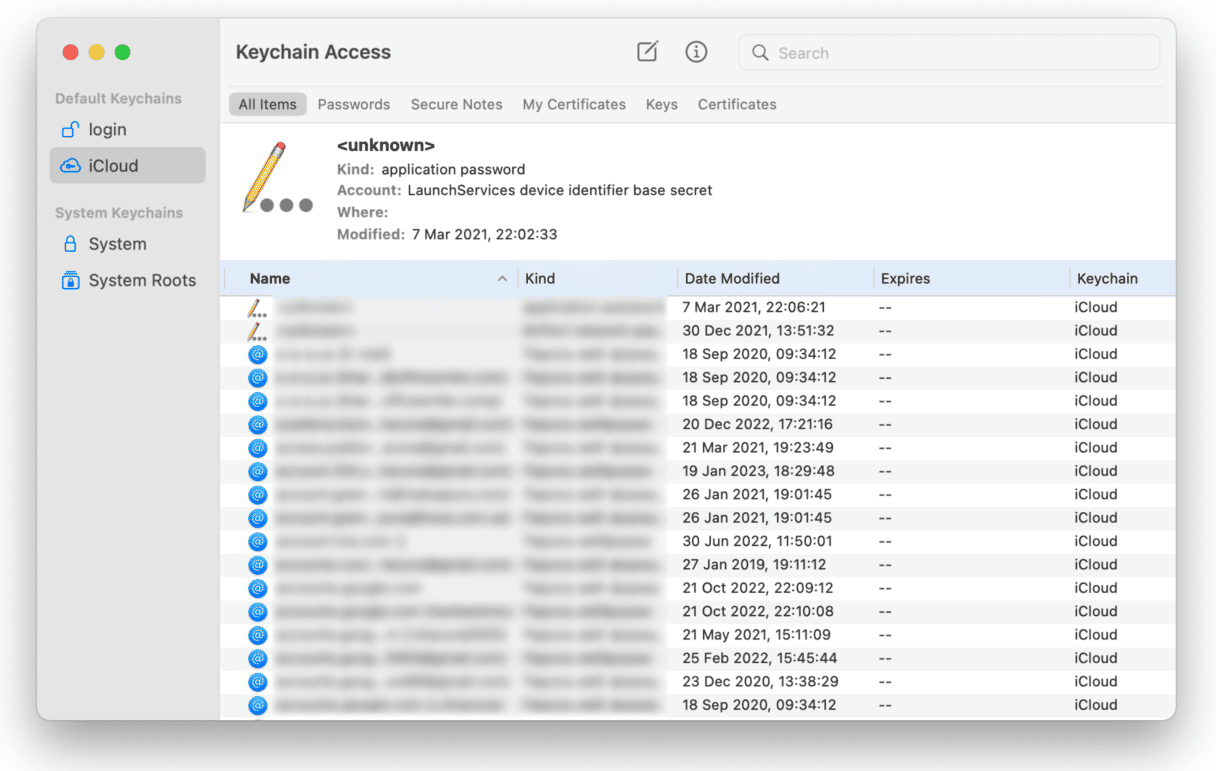Select date cell 21 May 2021, 15:11:09
Screen dimensions: 1216x771
757,635
